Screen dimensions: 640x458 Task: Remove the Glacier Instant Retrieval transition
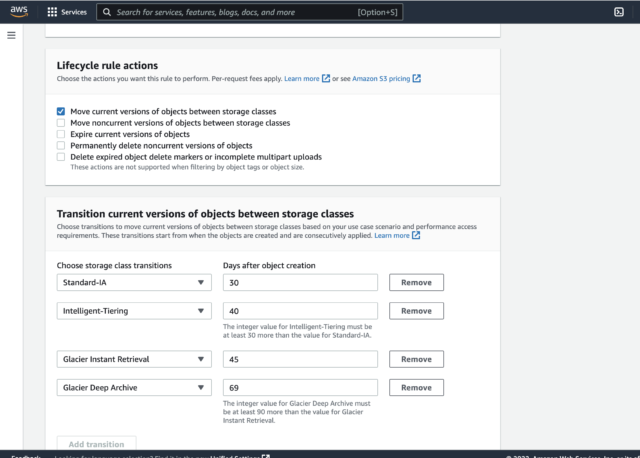click(416, 359)
